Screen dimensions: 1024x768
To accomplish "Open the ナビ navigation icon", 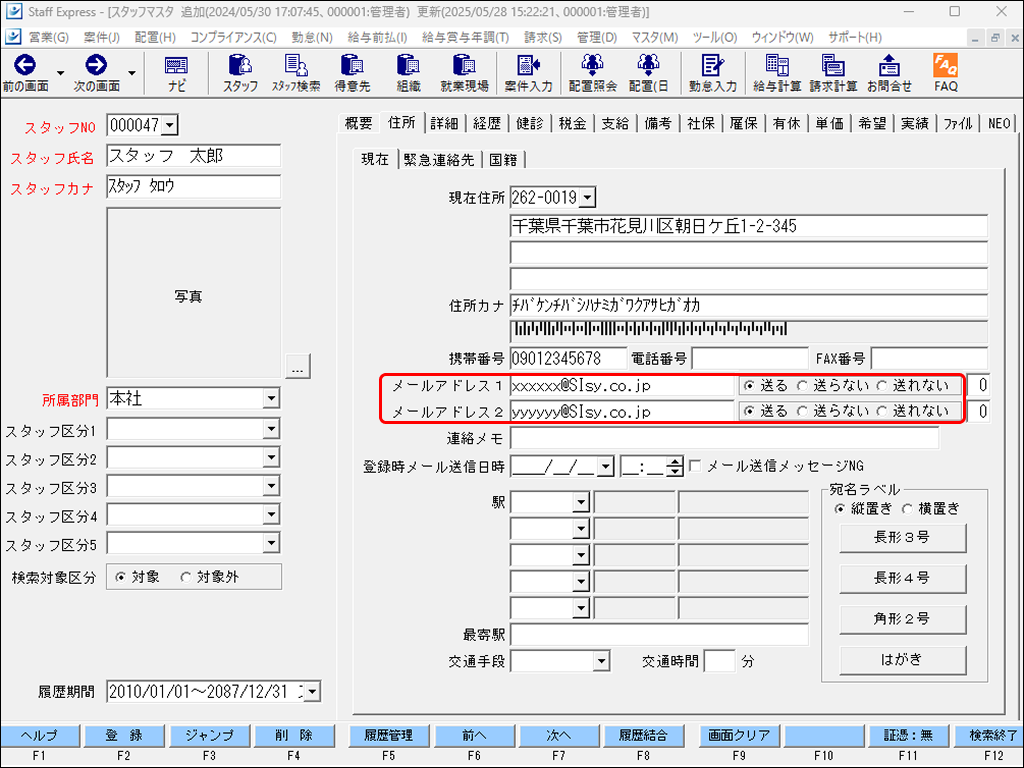I will point(176,73).
